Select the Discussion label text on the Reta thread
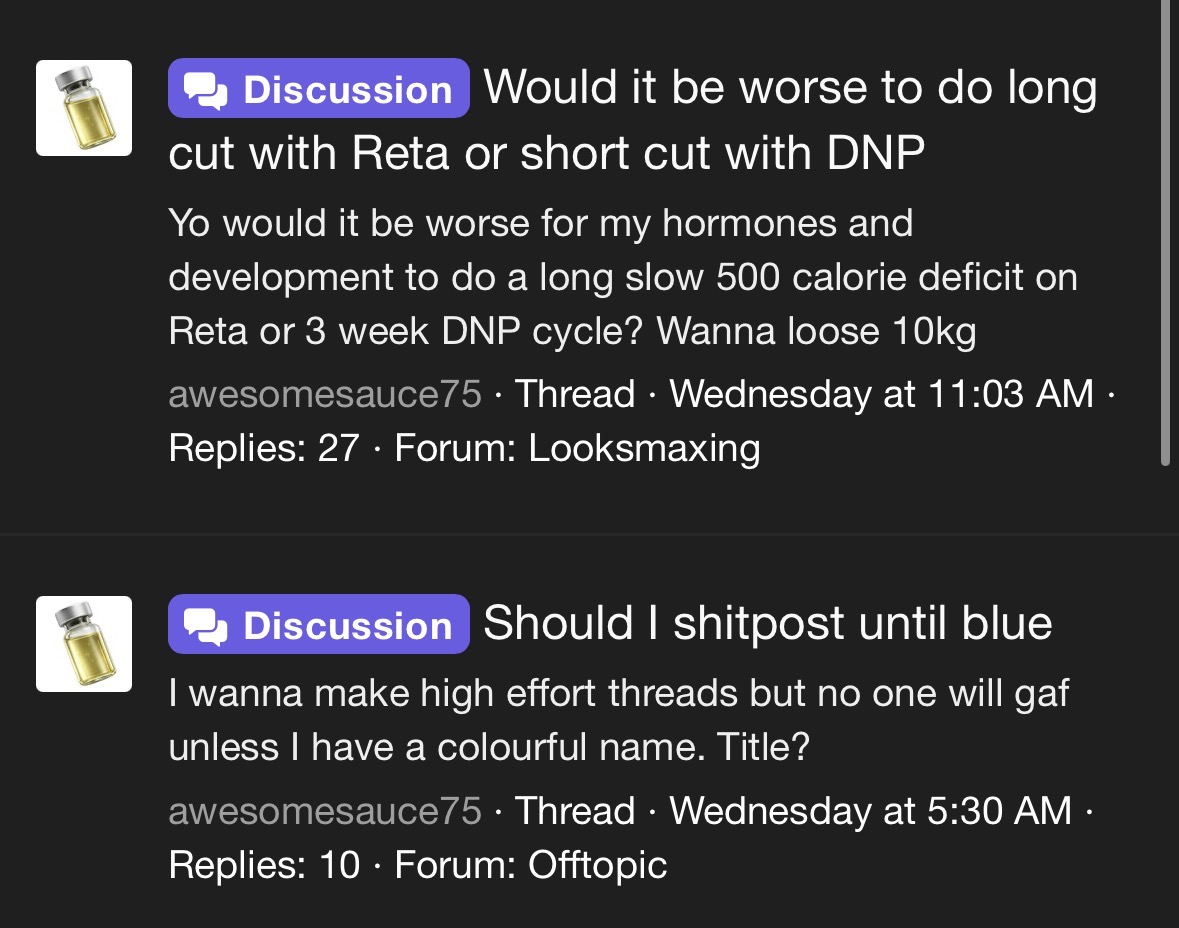The width and height of the screenshot is (1179, 928). pyautogui.click(x=347, y=90)
